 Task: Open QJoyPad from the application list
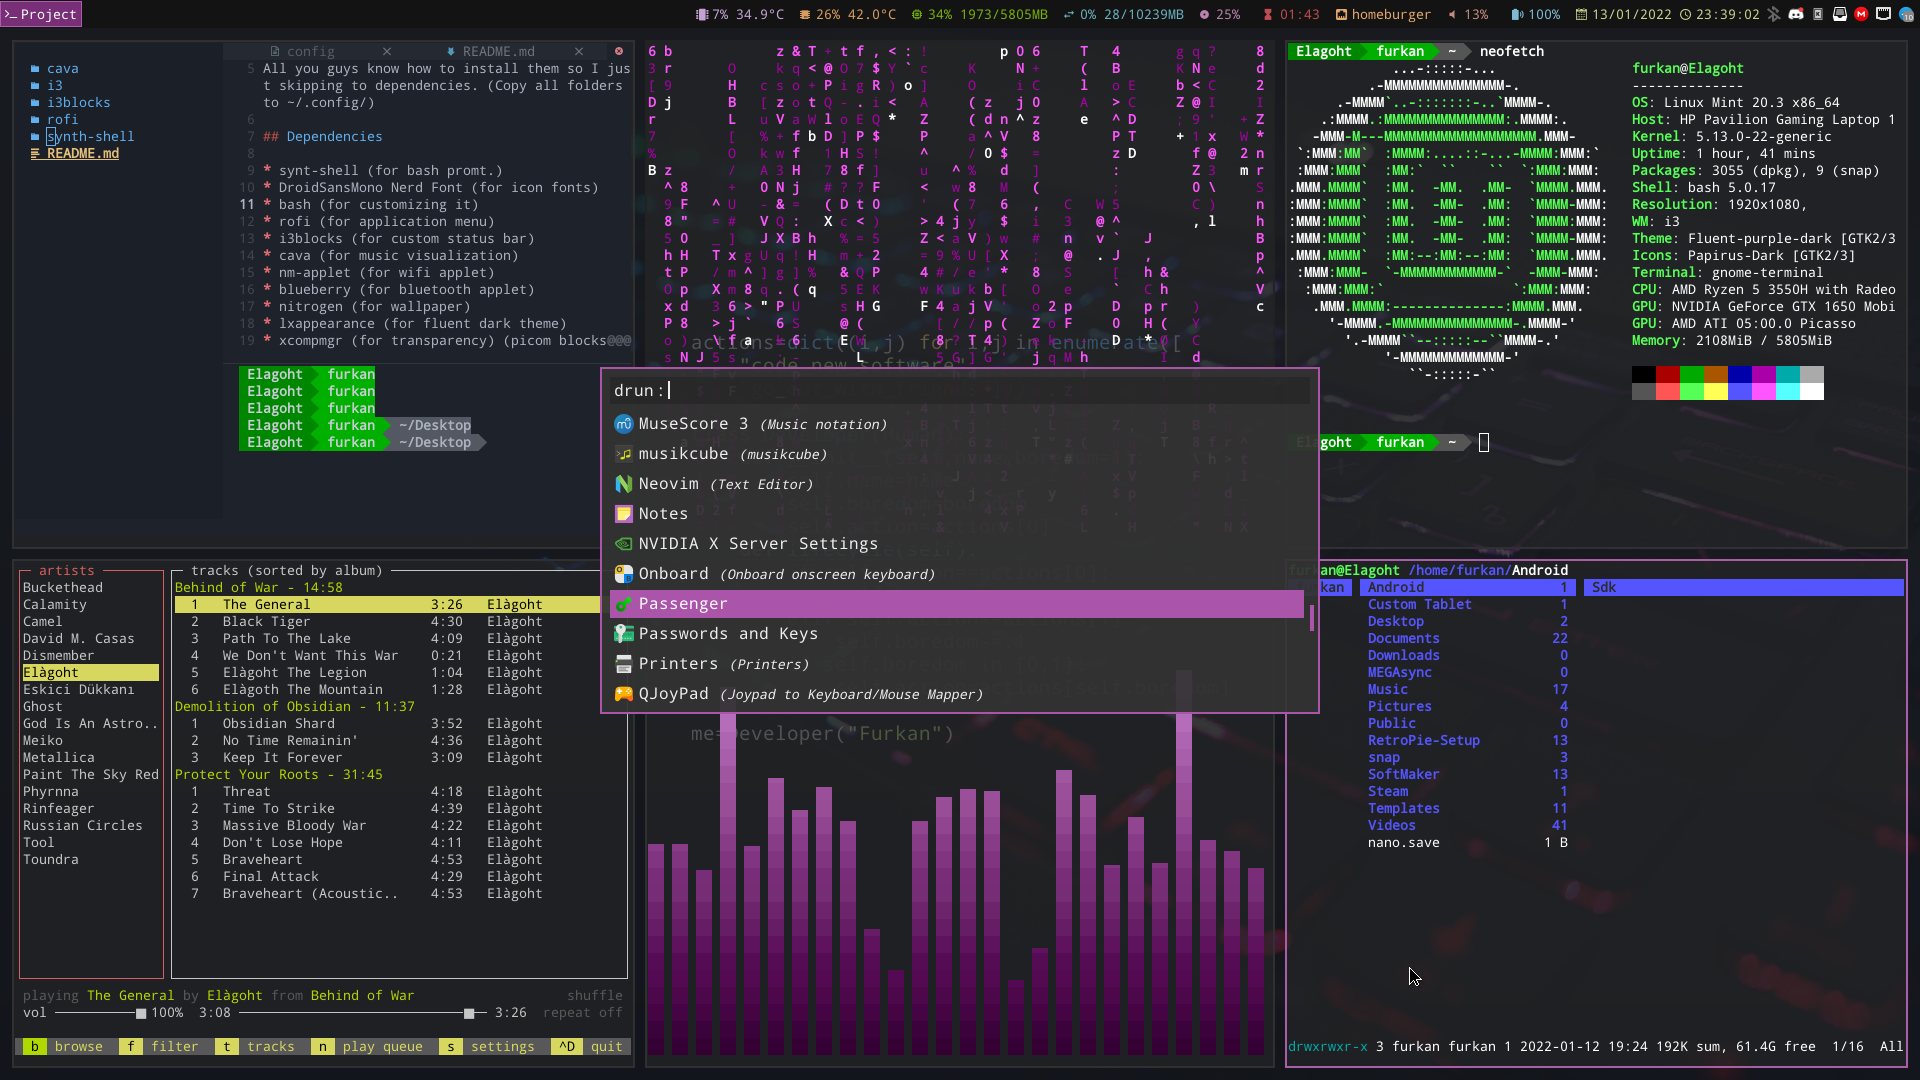pos(673,694)
